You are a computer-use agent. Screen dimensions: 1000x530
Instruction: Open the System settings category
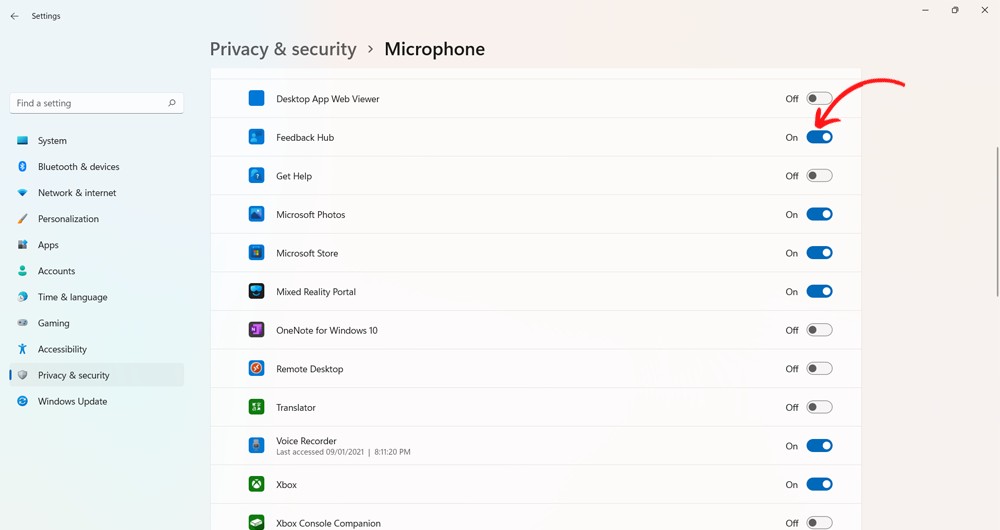point(97,140)
